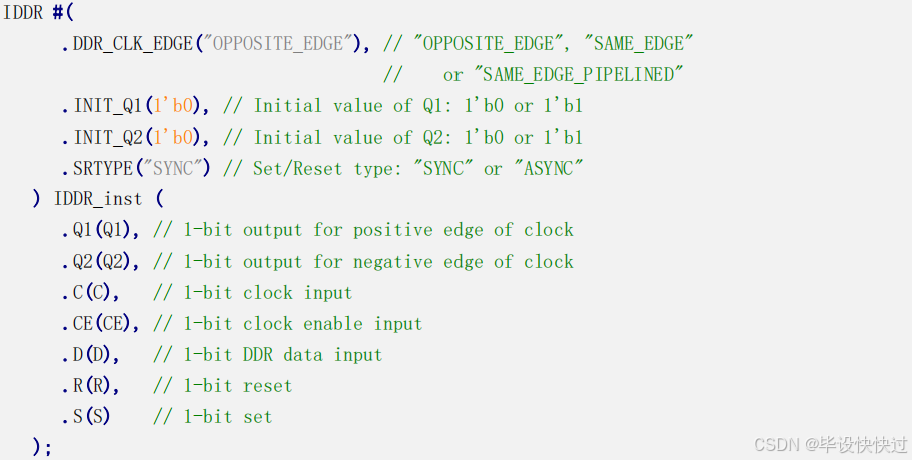Click the CSDN author watermark
The width and height of the screenshot is (912, 460).
point(831,445)
